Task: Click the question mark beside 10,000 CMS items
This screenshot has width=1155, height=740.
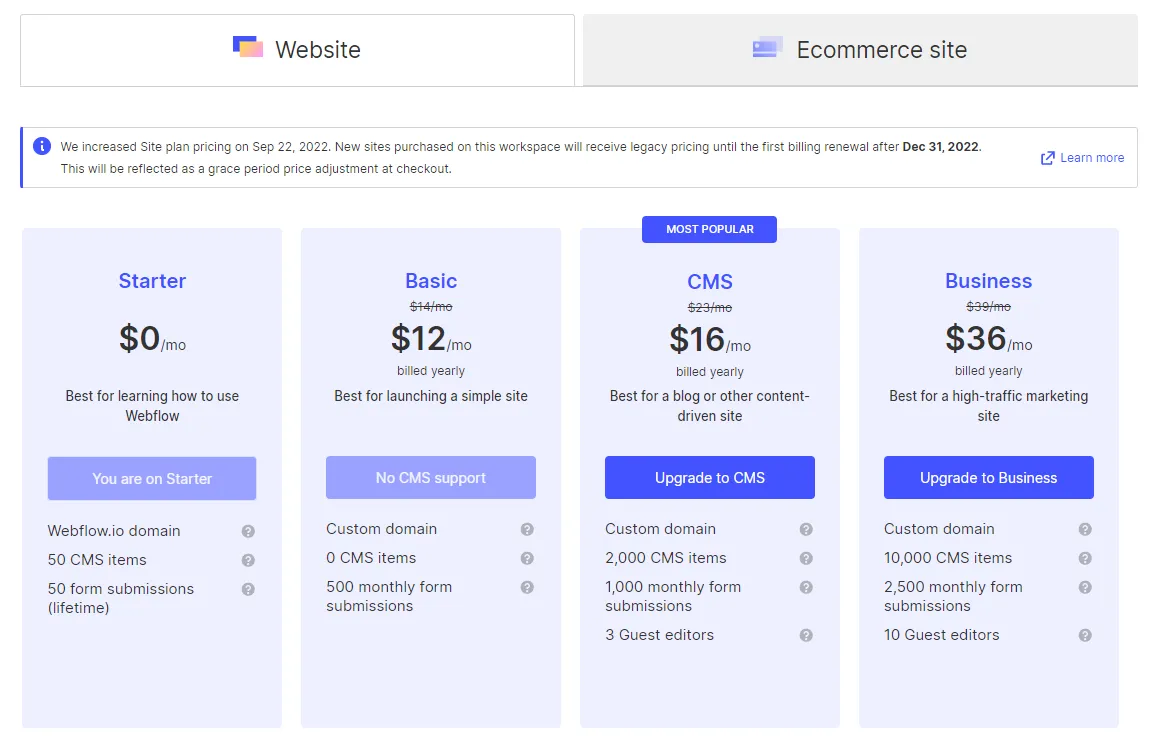Action: [1085, 559]
